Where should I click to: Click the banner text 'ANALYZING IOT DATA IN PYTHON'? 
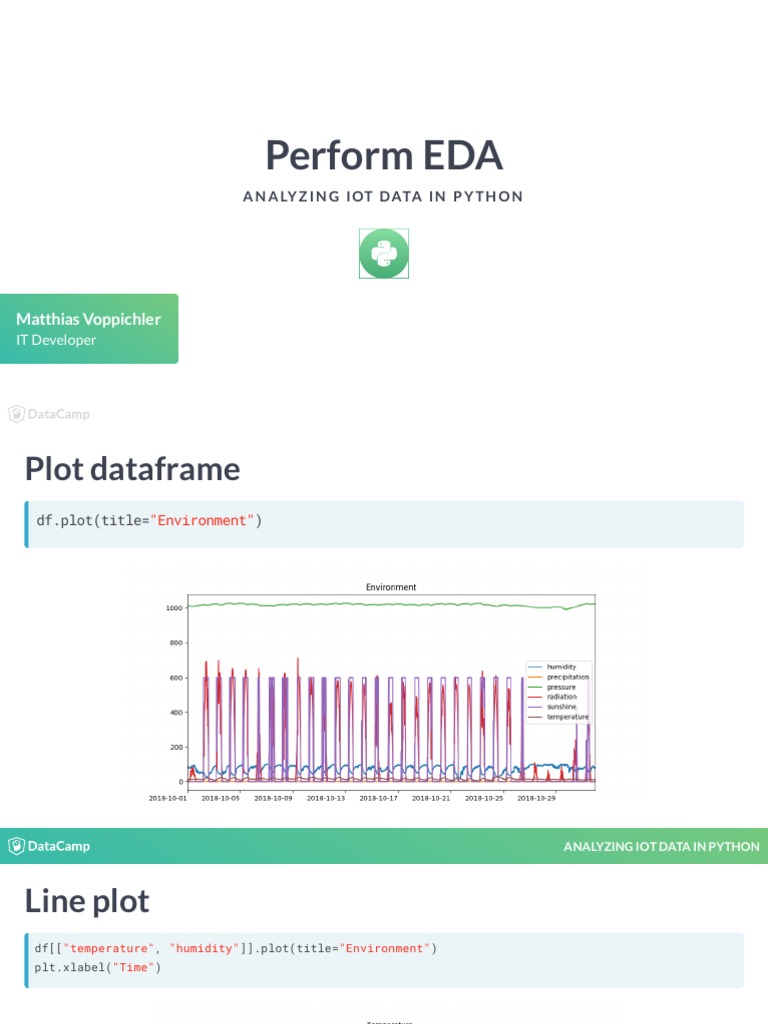click(x=661, y=846)
